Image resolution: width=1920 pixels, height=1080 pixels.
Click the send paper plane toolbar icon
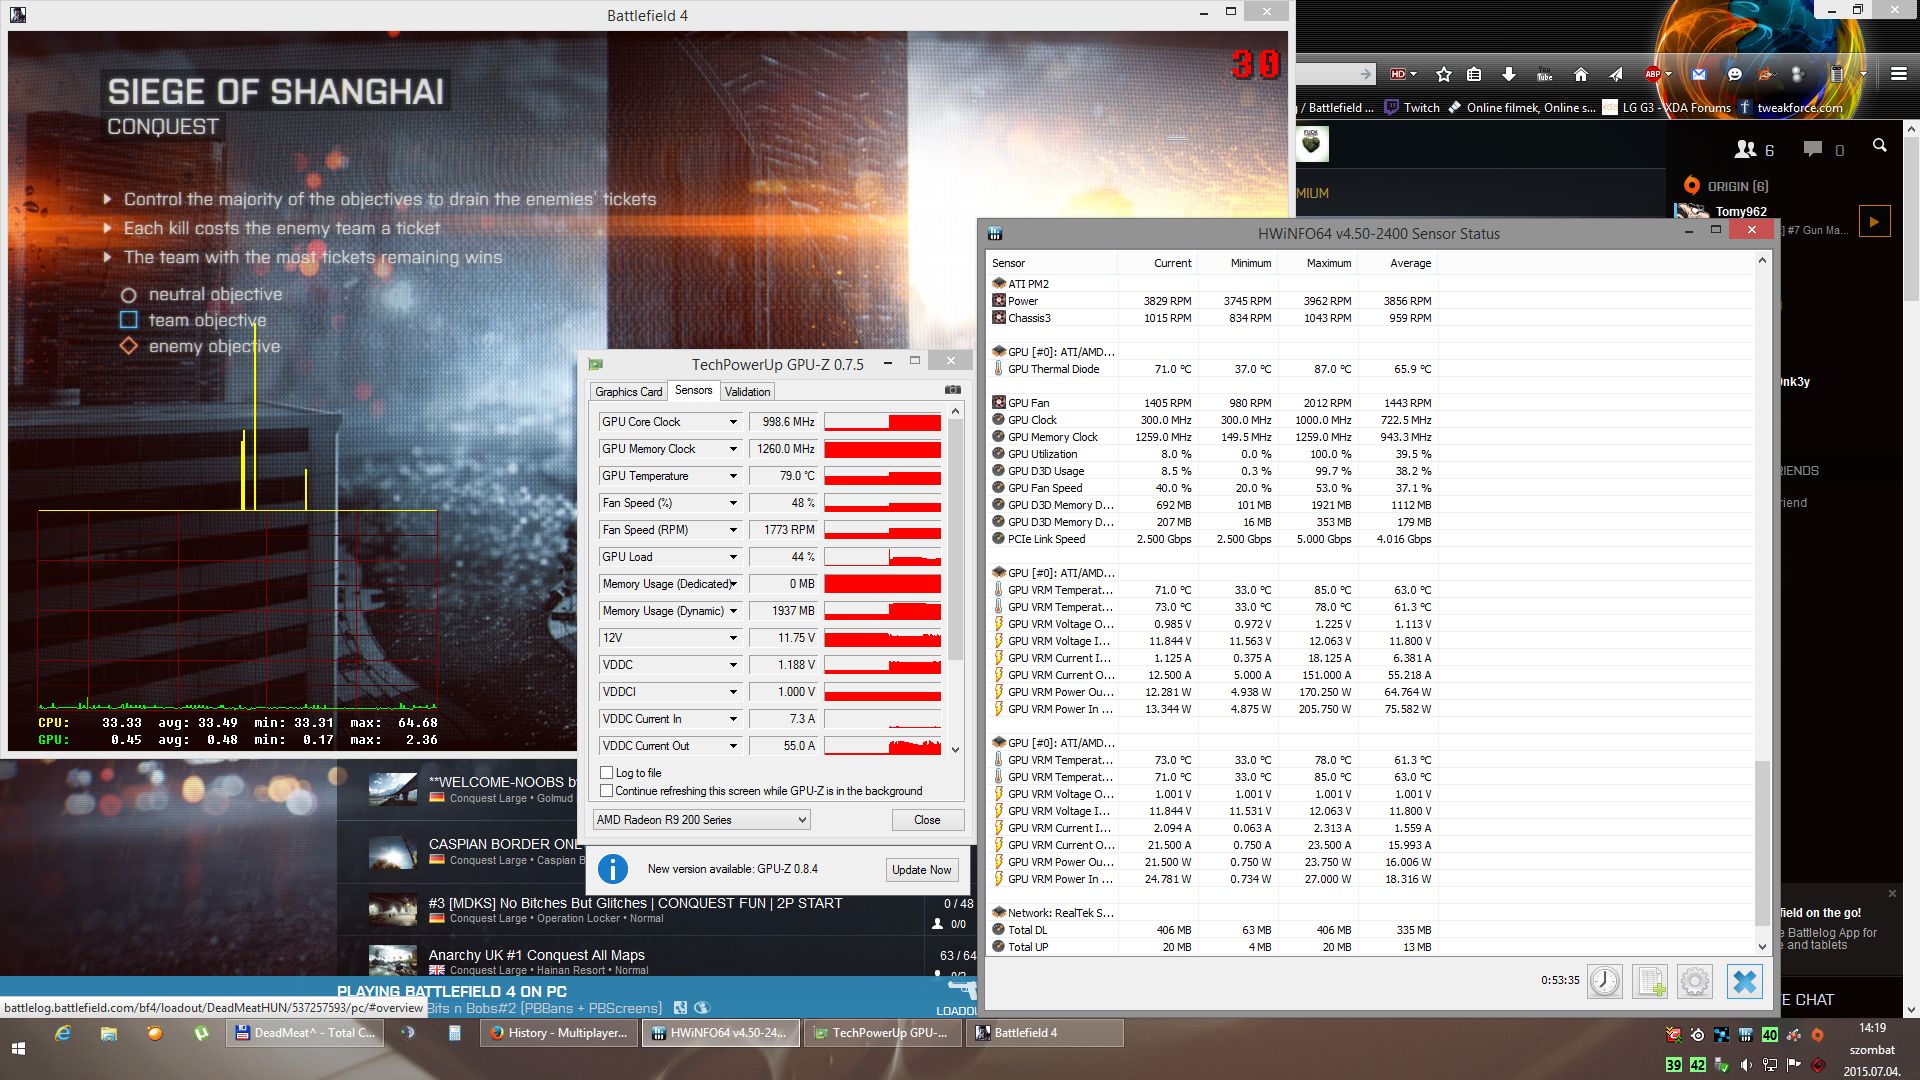pyautogui.click(x=1615, y=74)
